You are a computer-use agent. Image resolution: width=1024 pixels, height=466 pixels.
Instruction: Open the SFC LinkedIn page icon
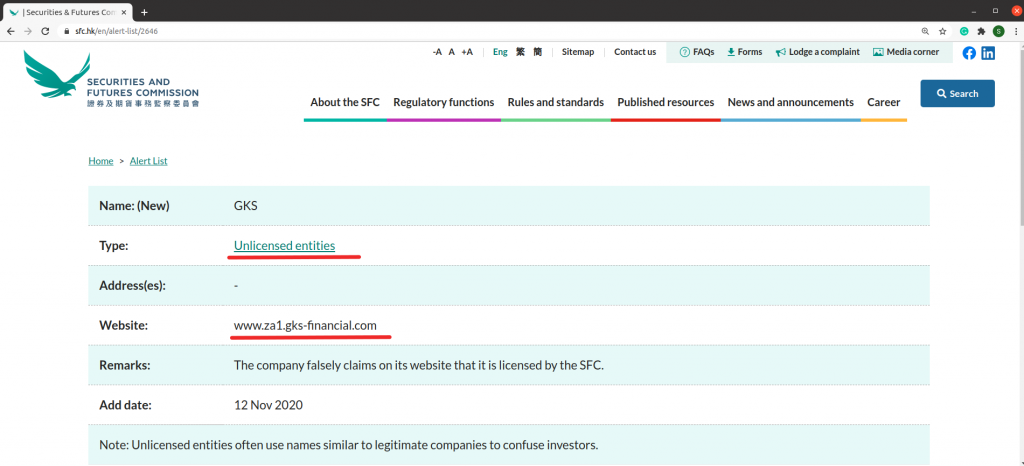click(x=988, y=53)
